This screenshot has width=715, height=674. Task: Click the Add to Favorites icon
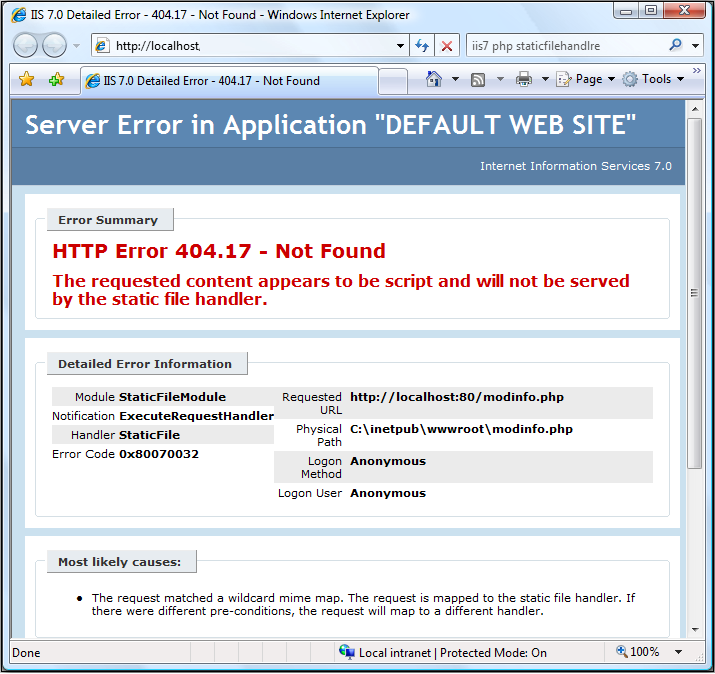coord(57,79)
